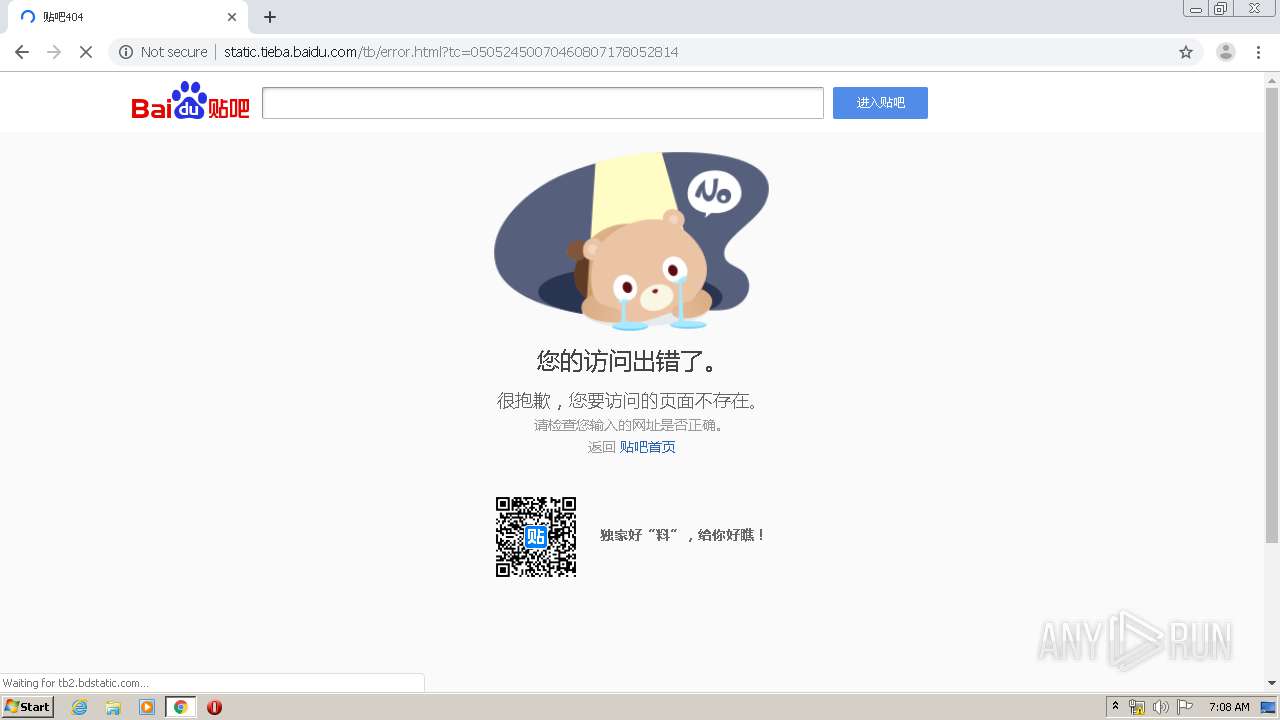Screen dimensions: 1280x720
Task: Launch Internet Explorer from taskbar
Action: coord(80,707)
